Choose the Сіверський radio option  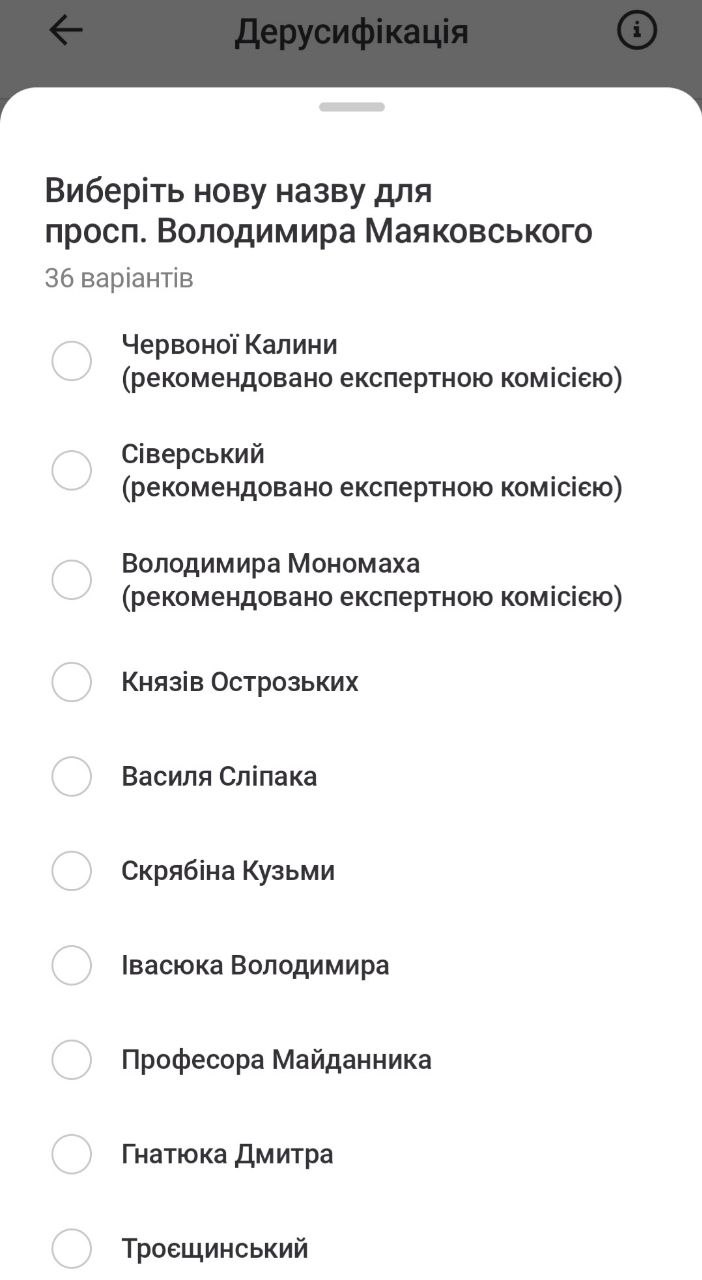(72, 470)
